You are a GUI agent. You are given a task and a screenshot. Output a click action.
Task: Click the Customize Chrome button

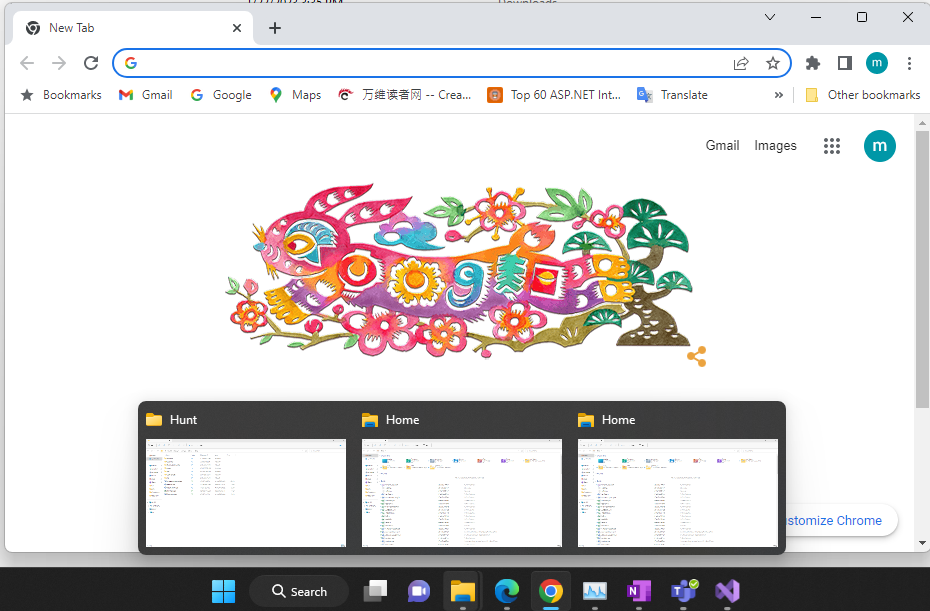841,520
